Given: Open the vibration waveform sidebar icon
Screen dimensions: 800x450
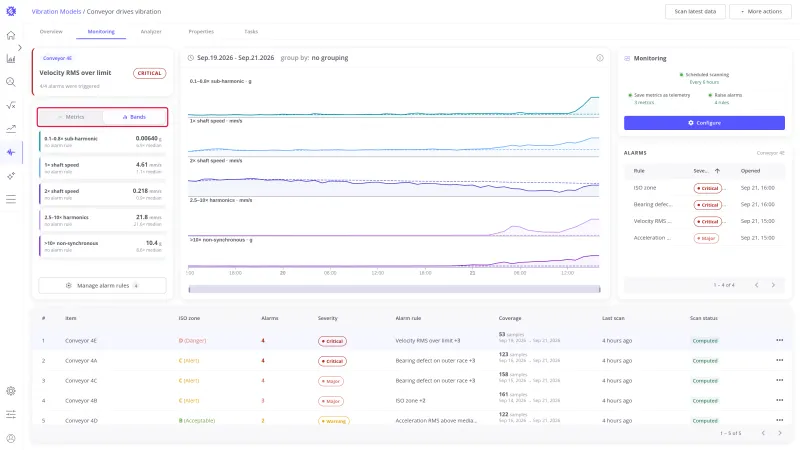Looking at the screenshot, I should pos(11,152).
